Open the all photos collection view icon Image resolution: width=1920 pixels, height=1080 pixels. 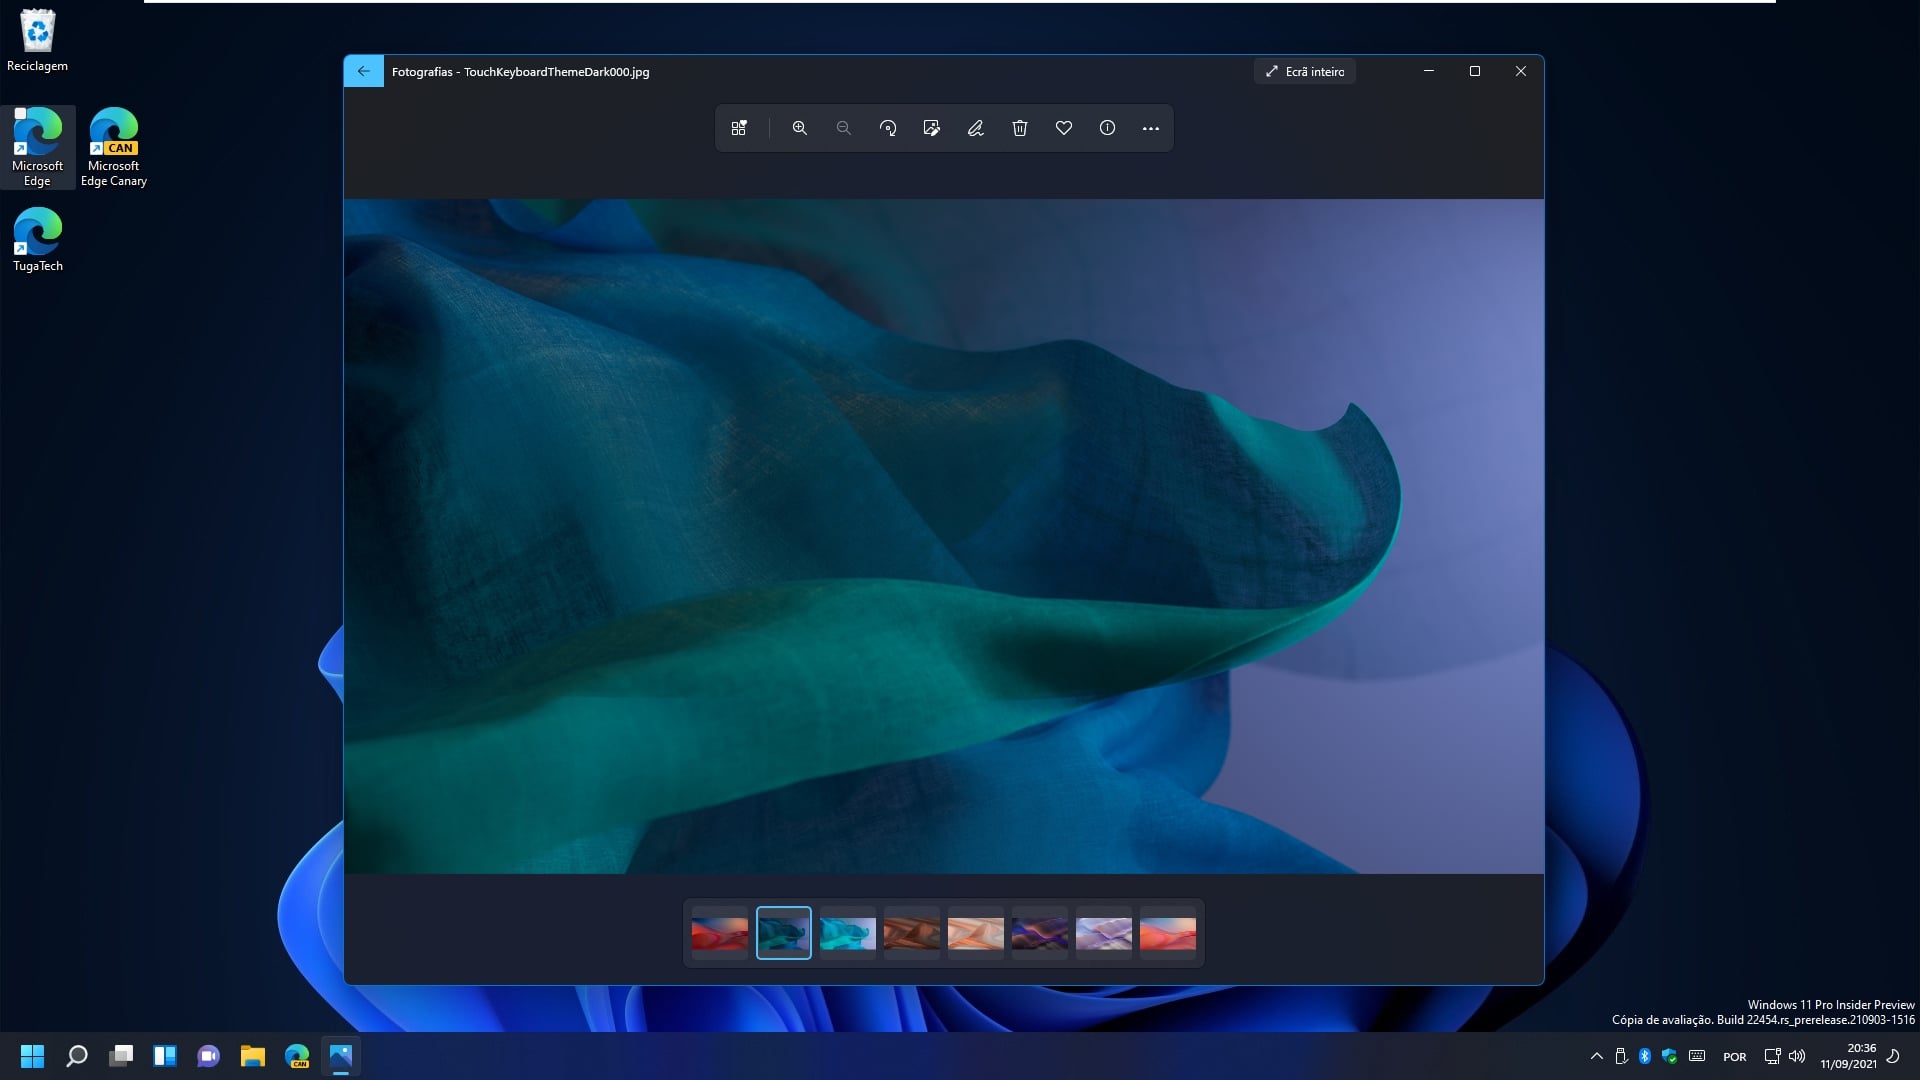coord(739,128)
